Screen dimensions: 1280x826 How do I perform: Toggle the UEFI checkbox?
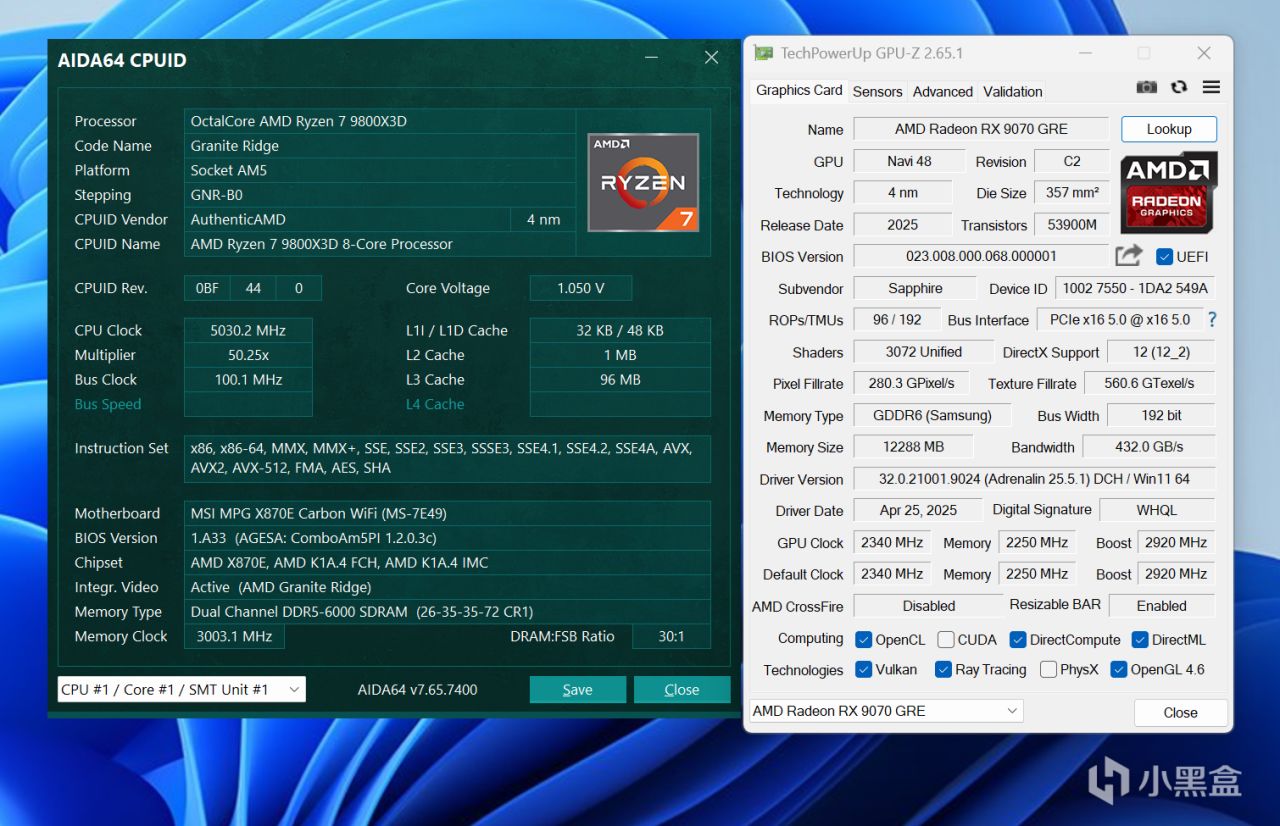tap(1164, 257)
